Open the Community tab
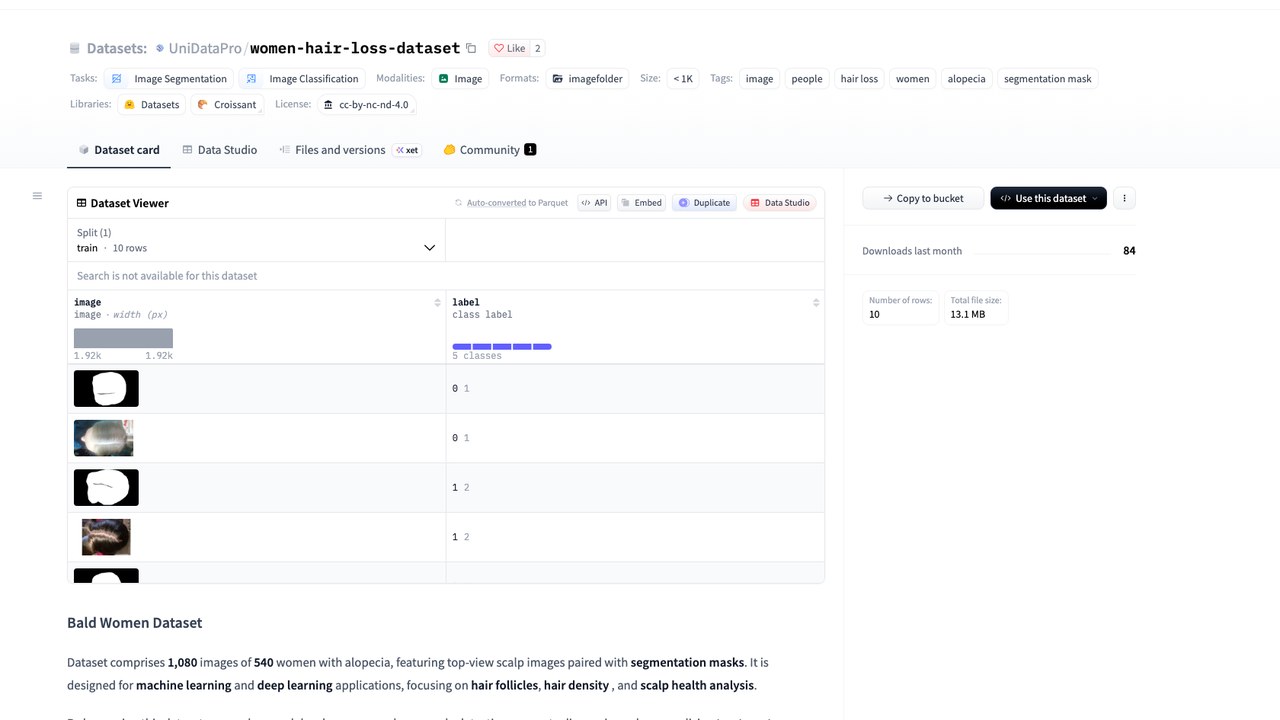The height and width of the screenshot is (720, 1280). point(489,150)
